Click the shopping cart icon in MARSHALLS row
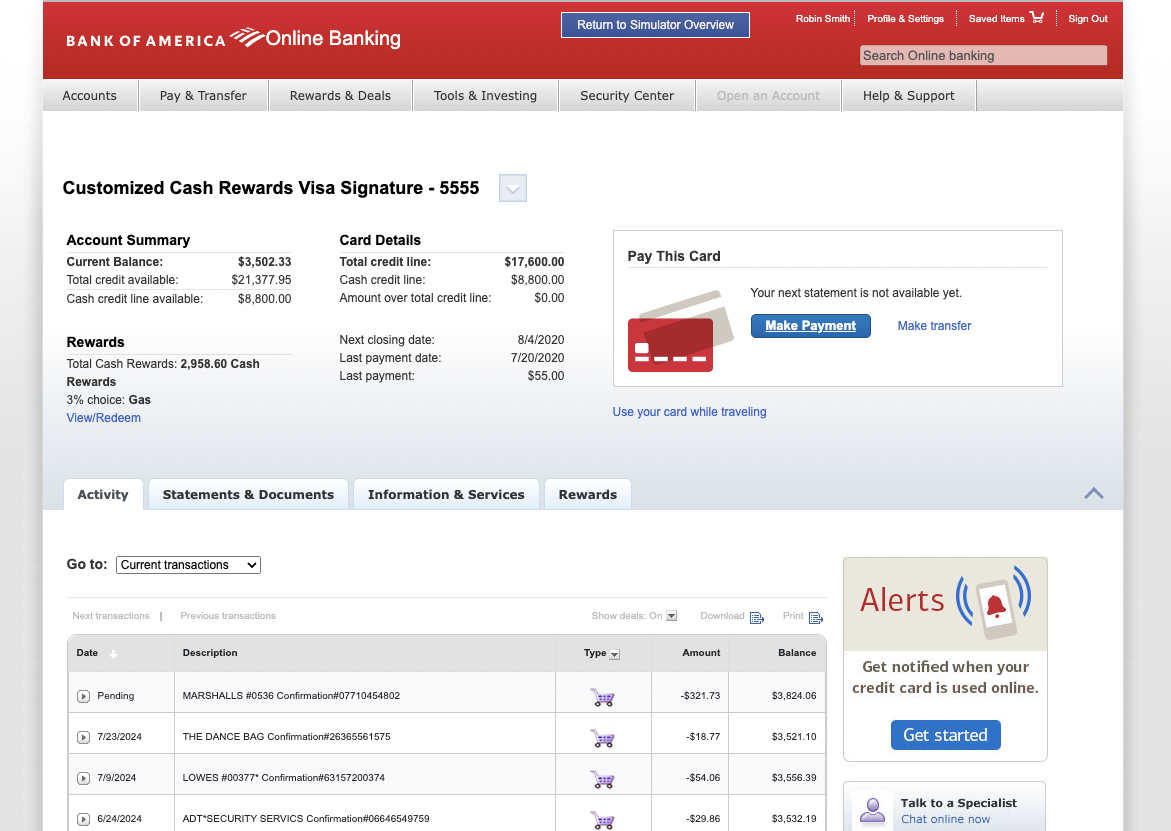Image resolution: width=1171 pixels, height=831 pixels. tap(602, 697)
